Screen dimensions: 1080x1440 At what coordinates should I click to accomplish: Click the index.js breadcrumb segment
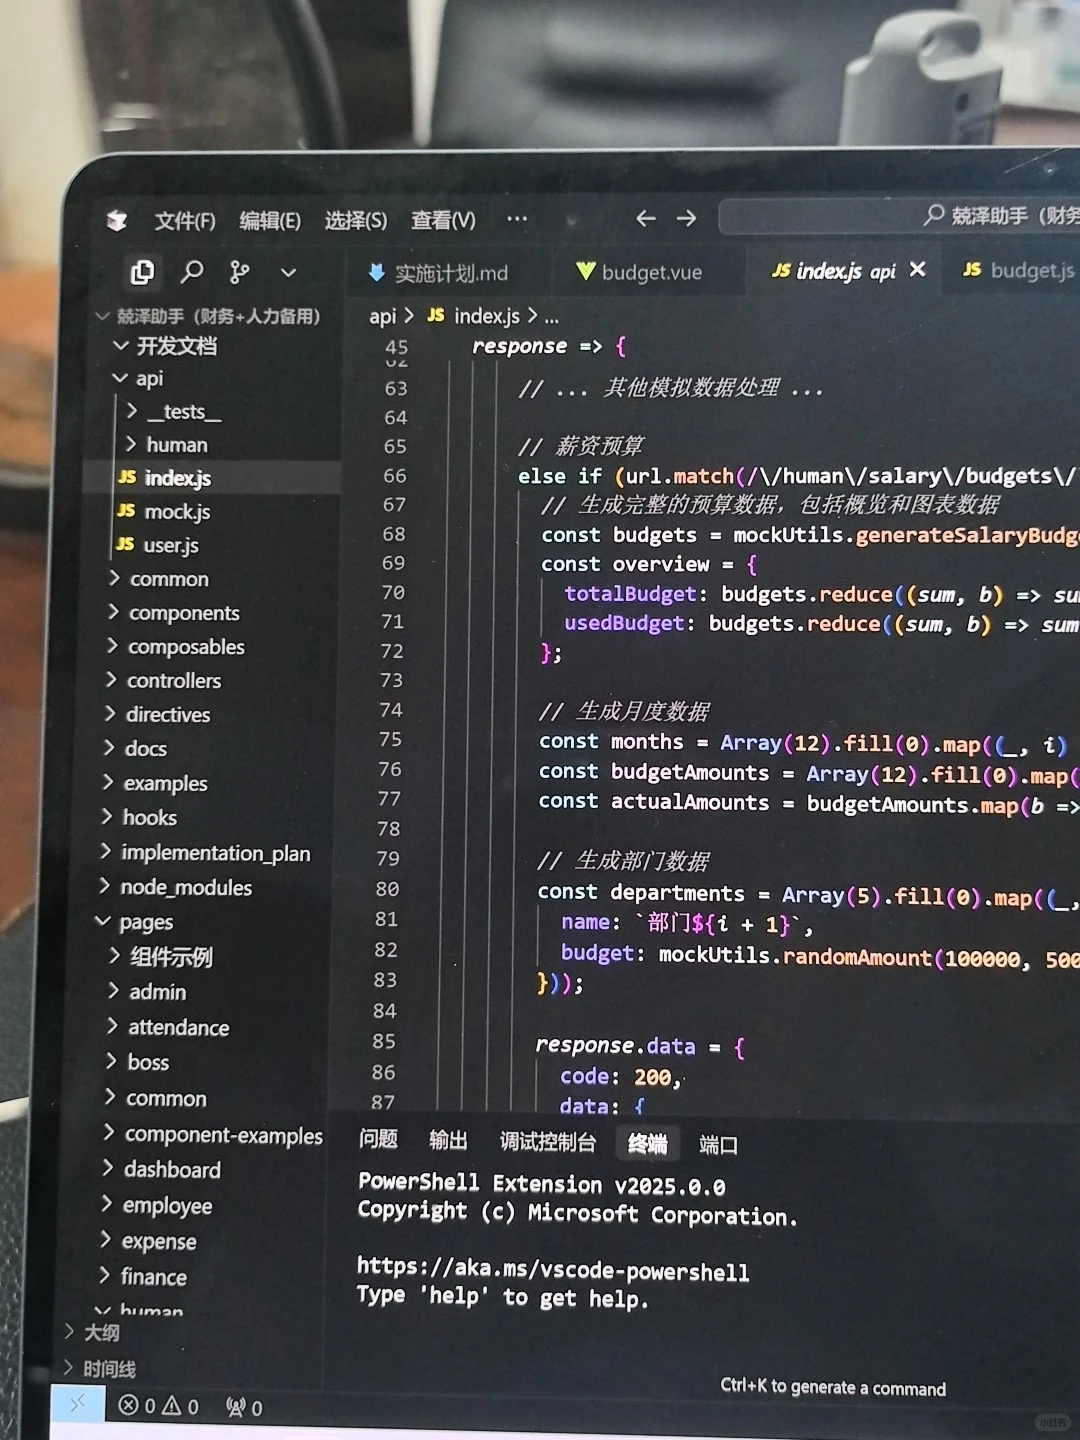point(474,317)
